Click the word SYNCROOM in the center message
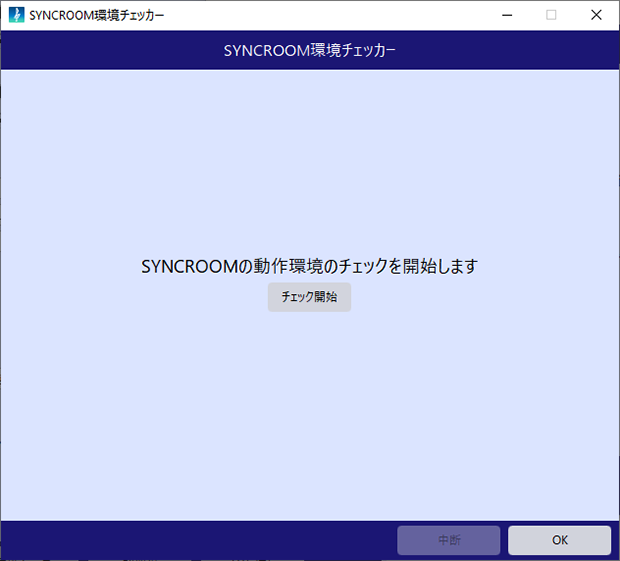 tap(189, 266)
